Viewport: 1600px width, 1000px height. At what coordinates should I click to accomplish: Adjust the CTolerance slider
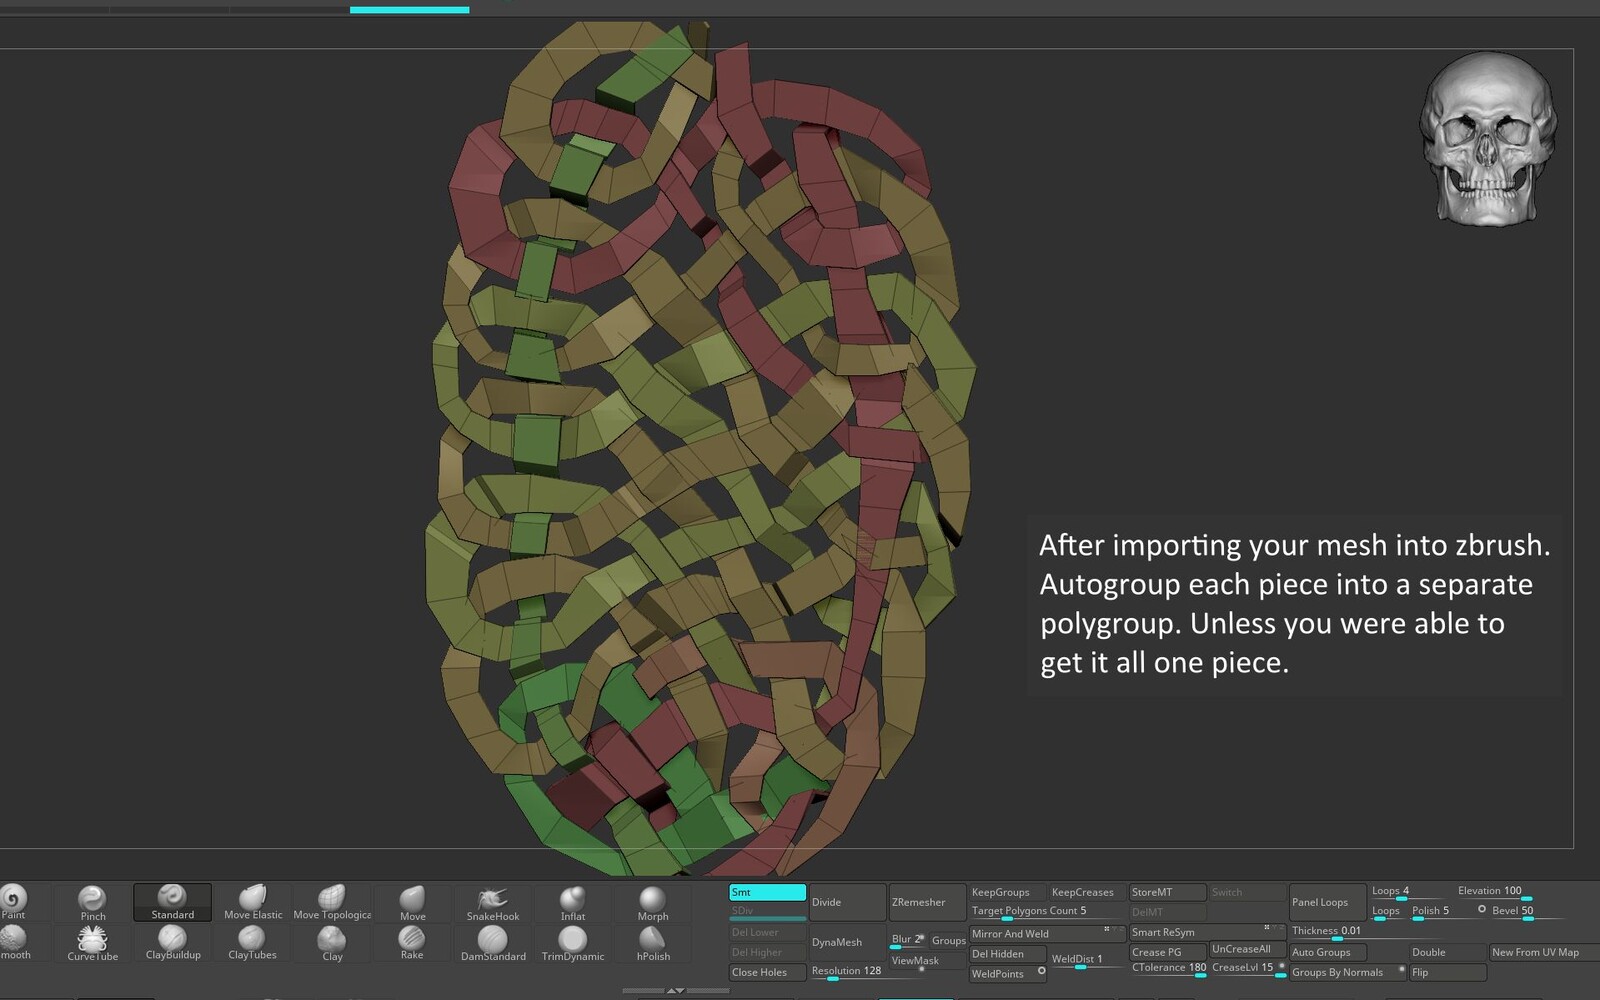(1169, 968)
